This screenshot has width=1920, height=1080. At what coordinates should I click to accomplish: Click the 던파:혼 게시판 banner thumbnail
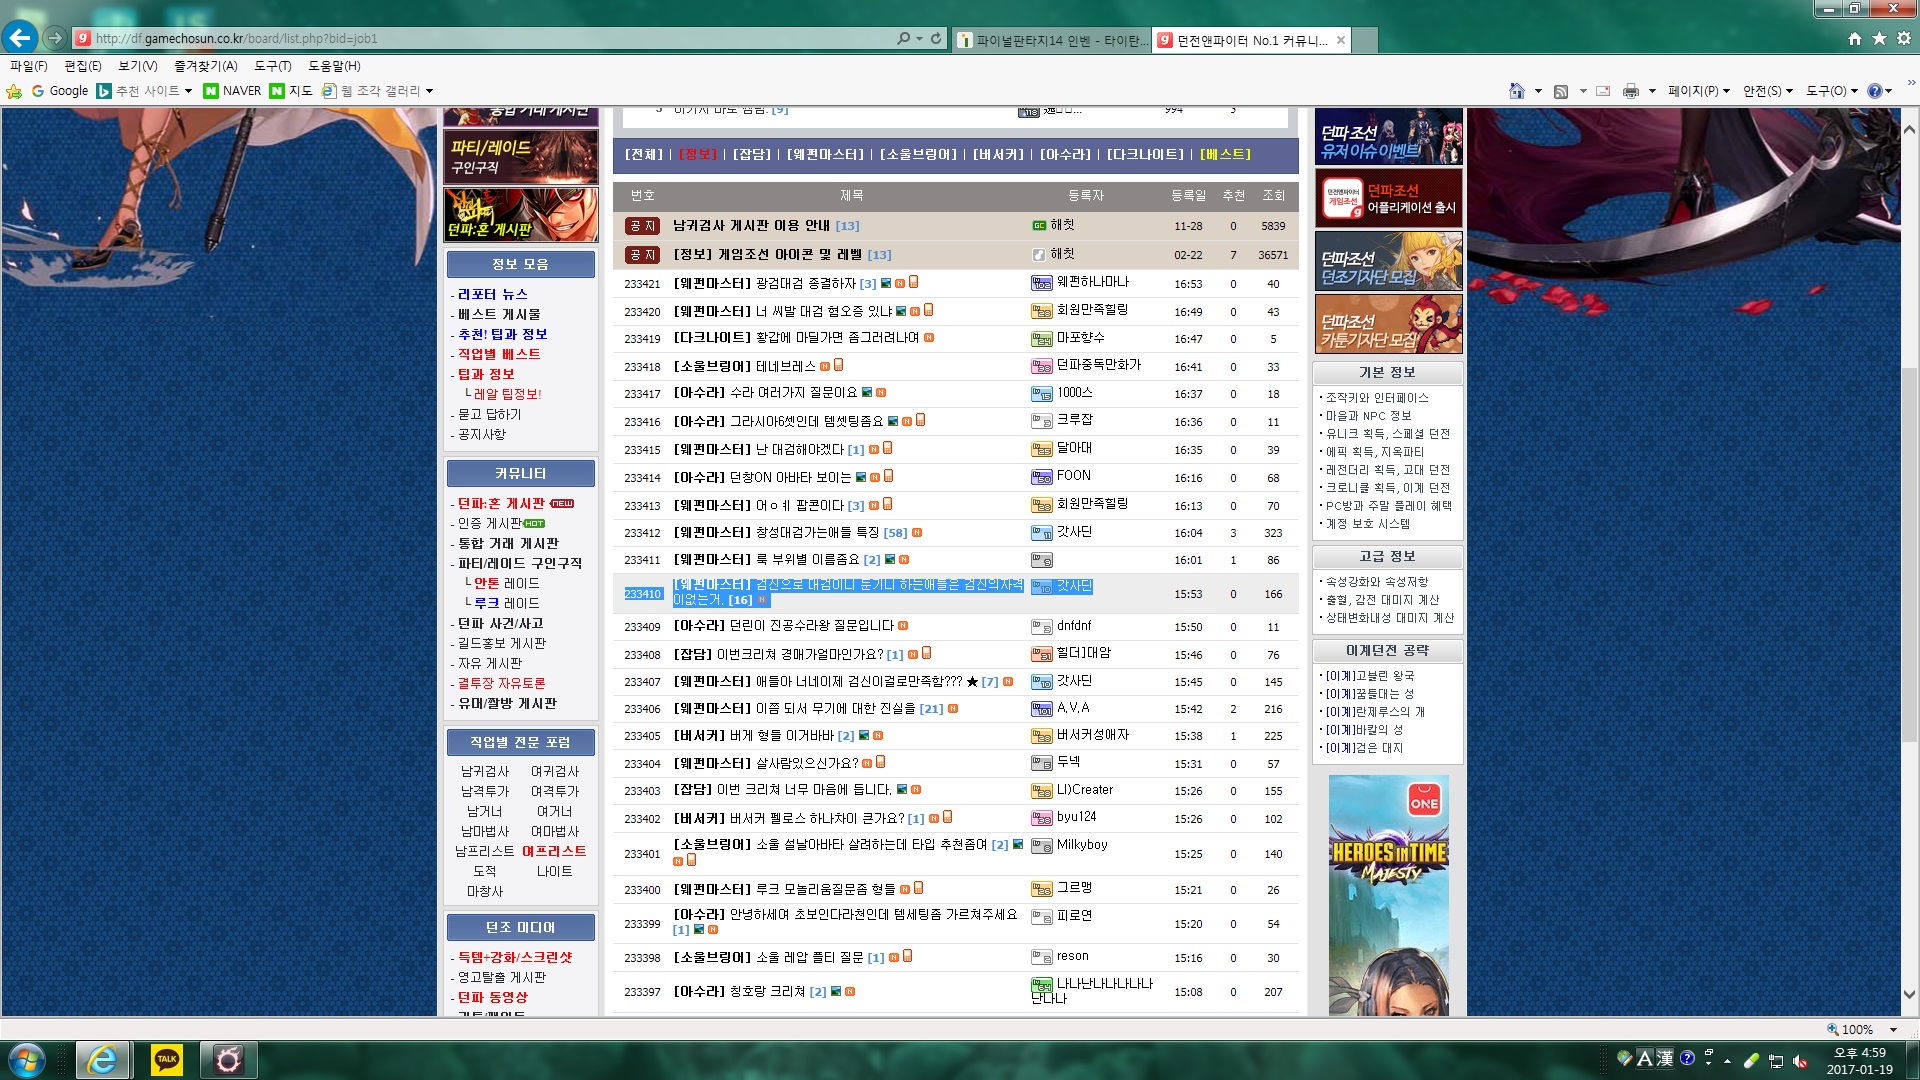click(520, 214)
